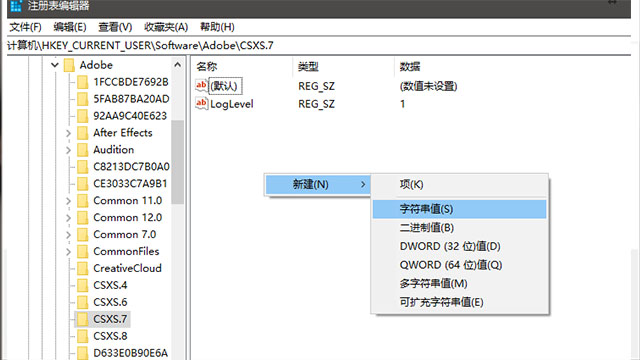Click the CreativeCloud folder icon
The image size is (640, 360).
click(x=82, y=268)
